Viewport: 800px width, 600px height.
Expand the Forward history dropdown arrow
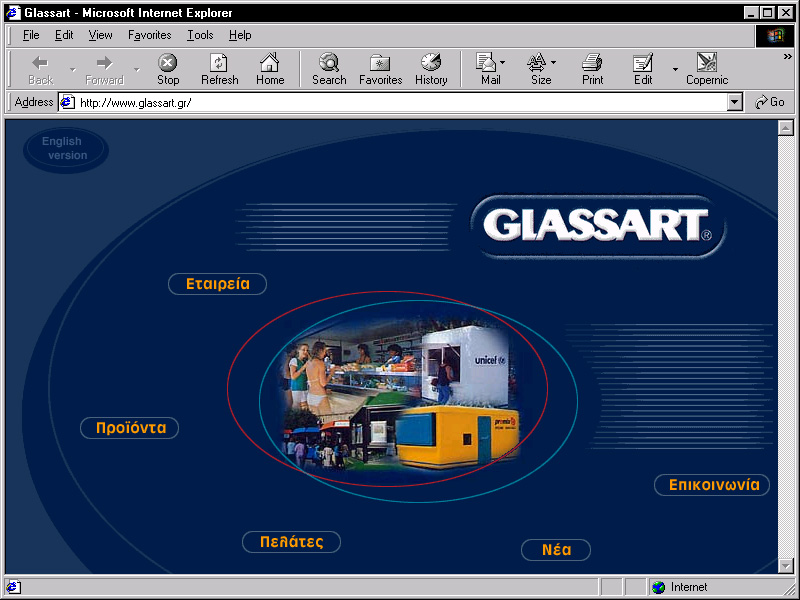coord(137,69)
